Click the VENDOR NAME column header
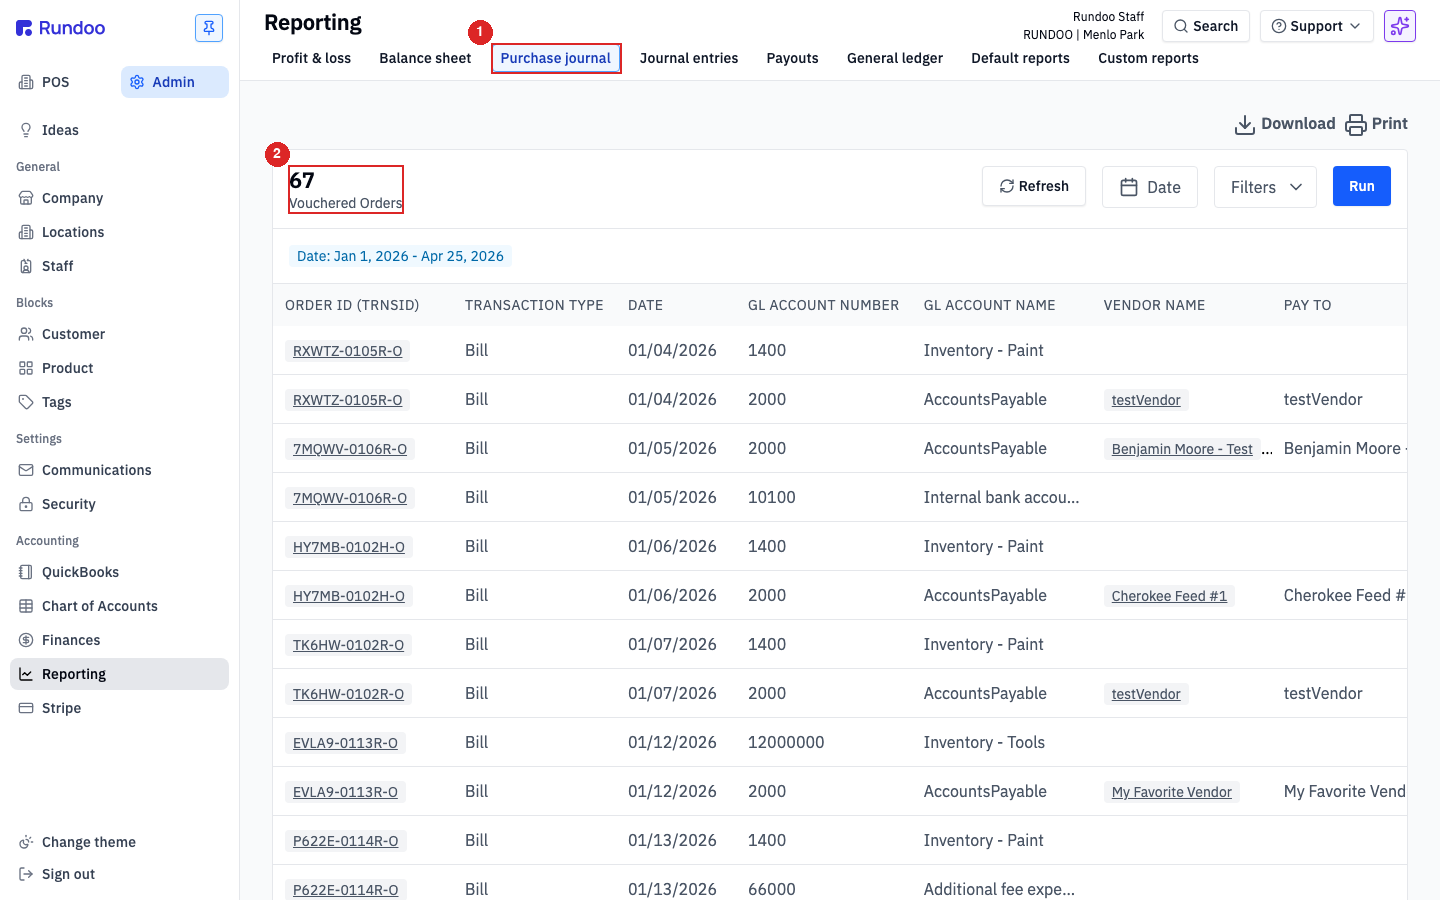 pos(1154,305)
